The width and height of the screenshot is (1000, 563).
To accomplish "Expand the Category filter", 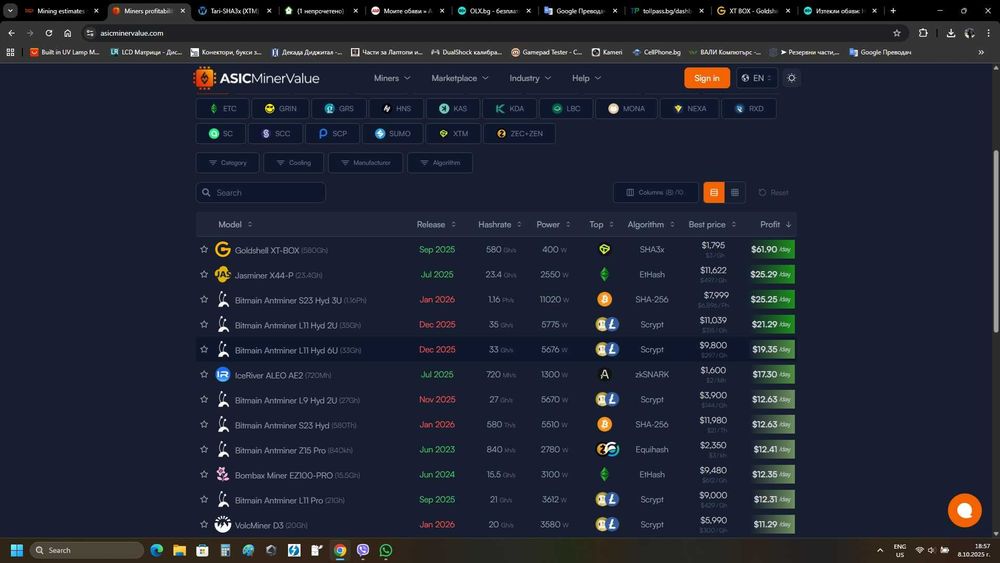I will pyautogui.click(x=228, y=163).
